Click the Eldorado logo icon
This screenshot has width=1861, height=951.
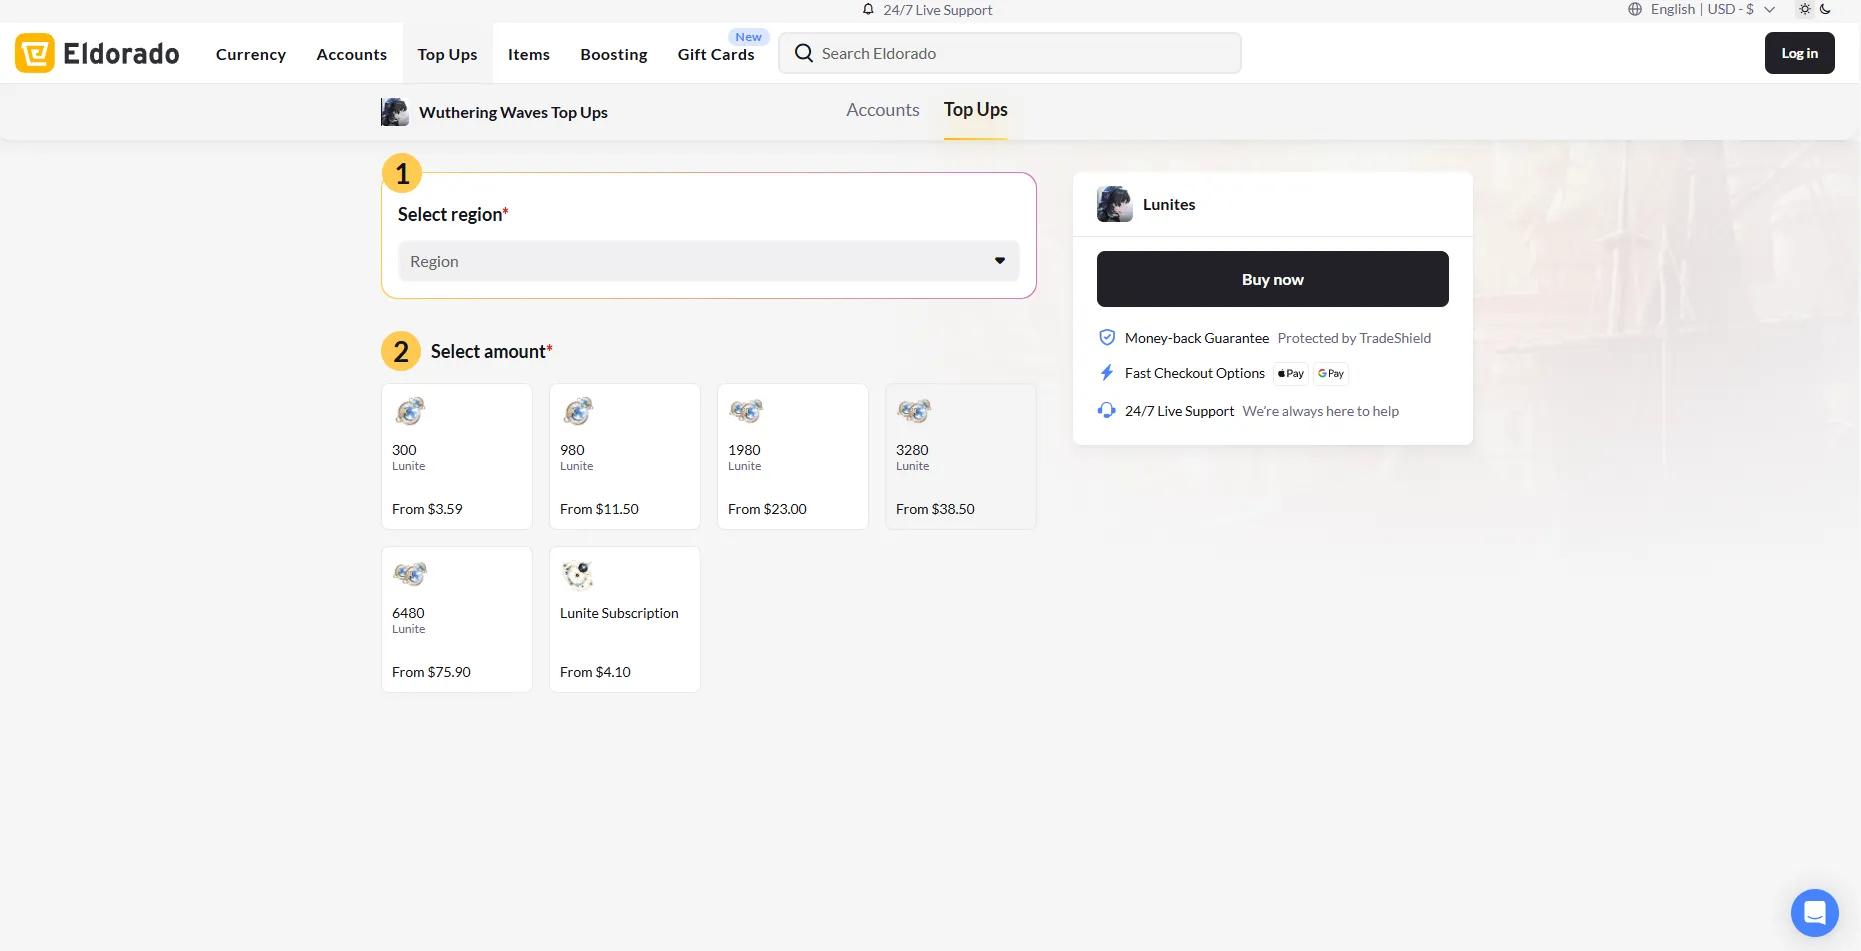pyautogui.click(x=35, y=53)
